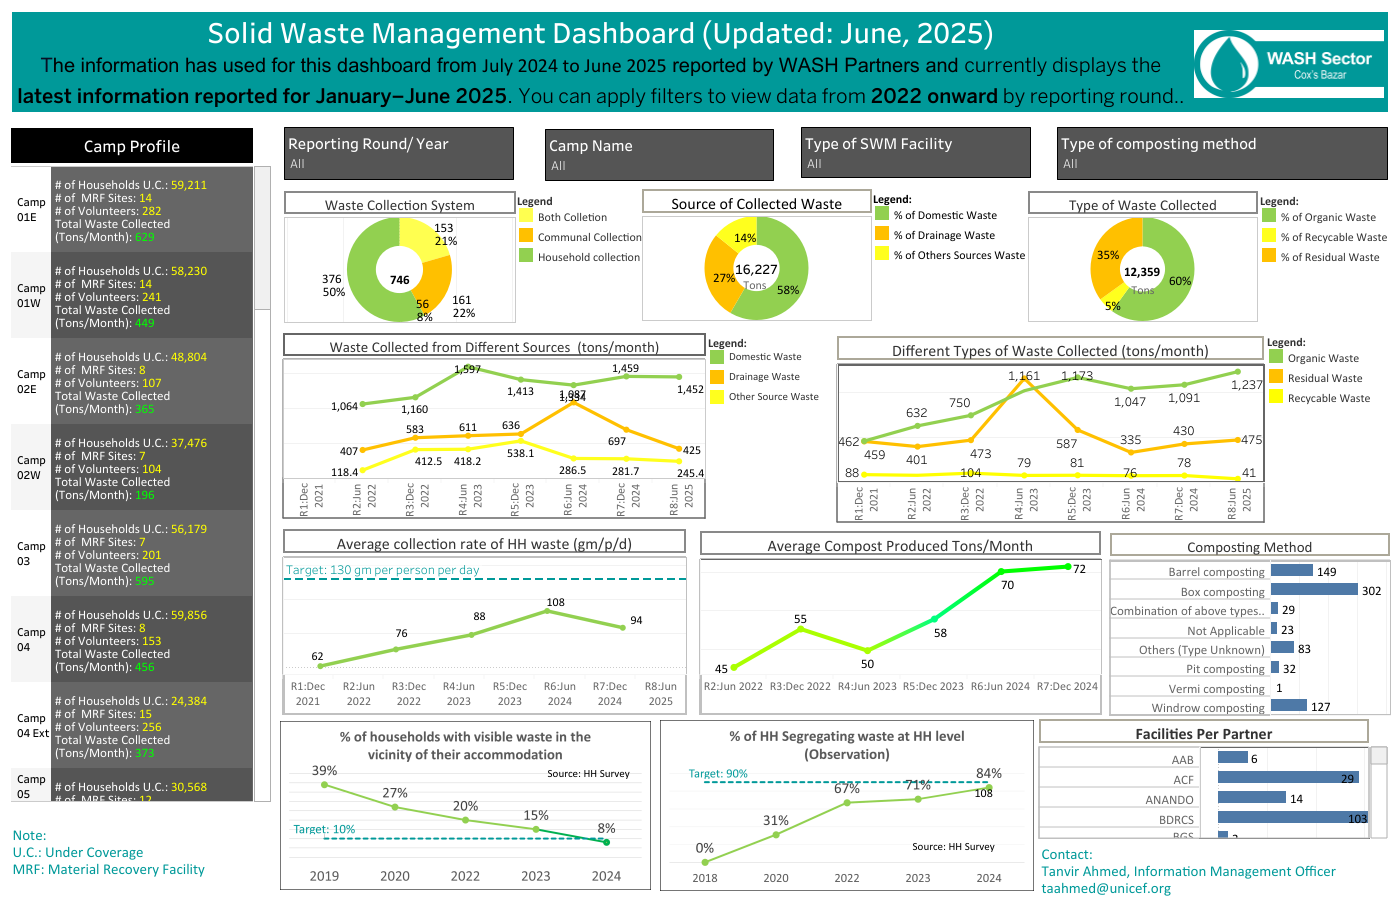Click the Household collection green legend swatch
This screenshot has width=1399, height=899.
(526, 256)
